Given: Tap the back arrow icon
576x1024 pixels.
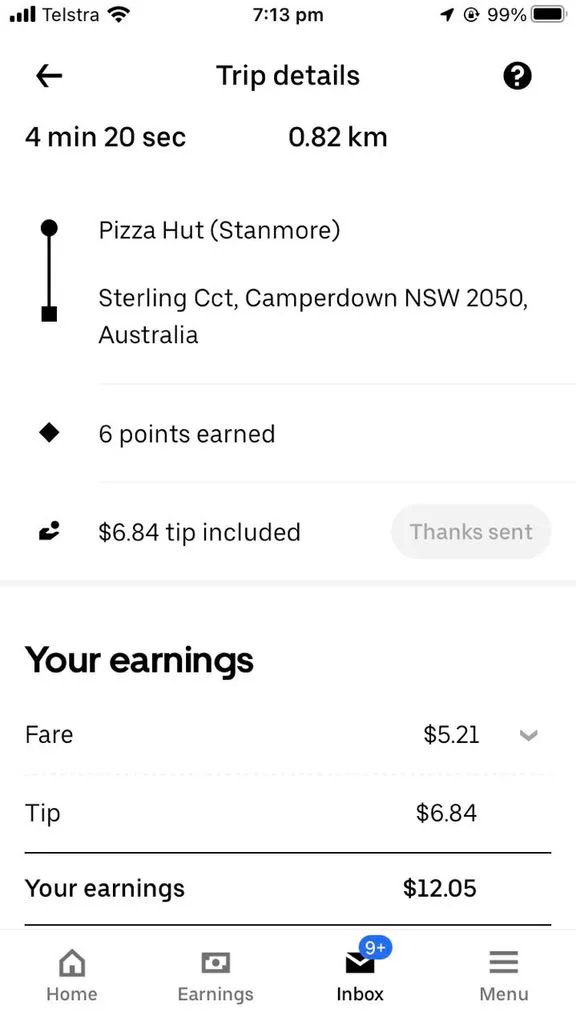Looking at the screenshot, I should point(49,76).
